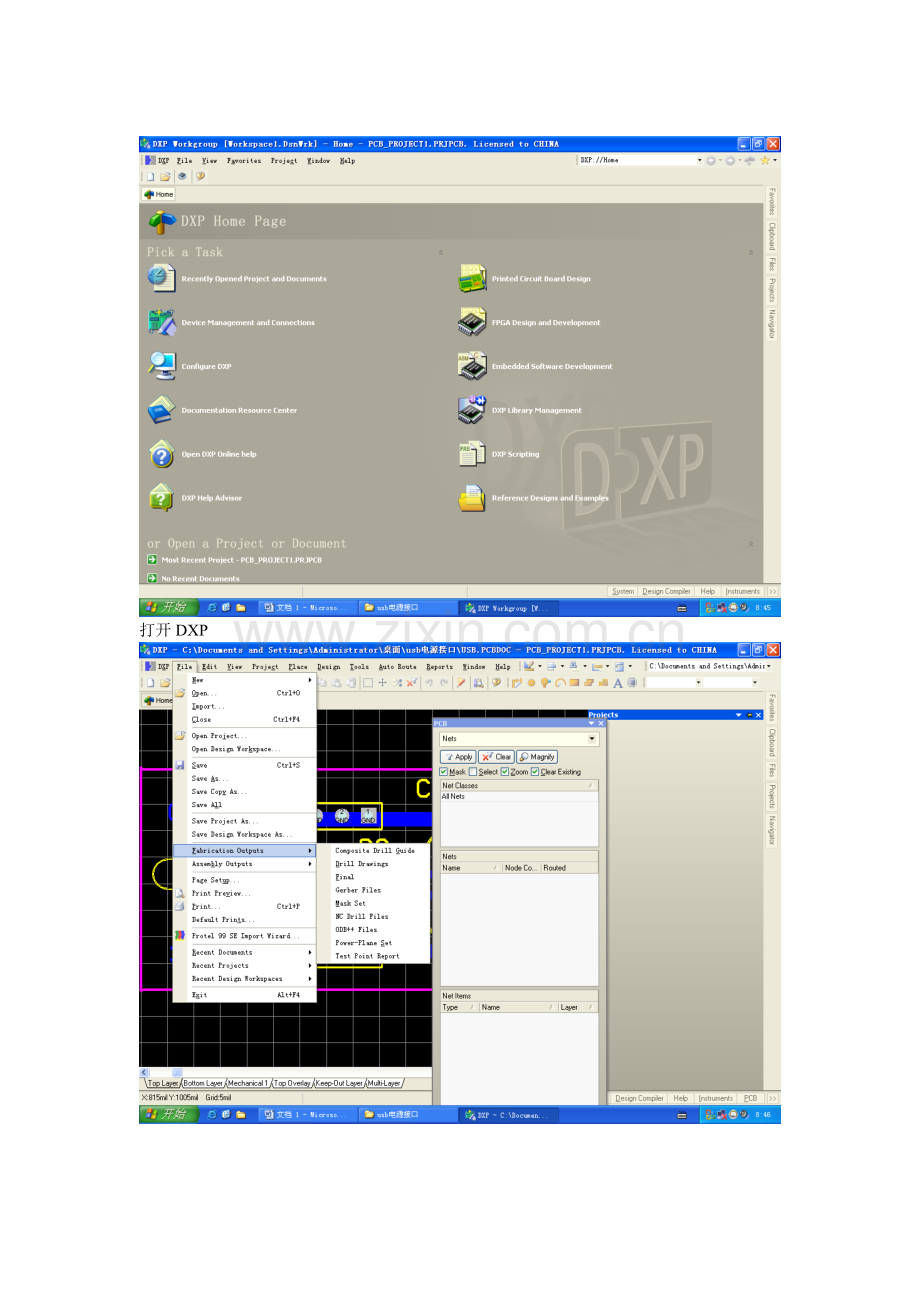Click the Embedded Software Development icon

[x=472, y=366]
